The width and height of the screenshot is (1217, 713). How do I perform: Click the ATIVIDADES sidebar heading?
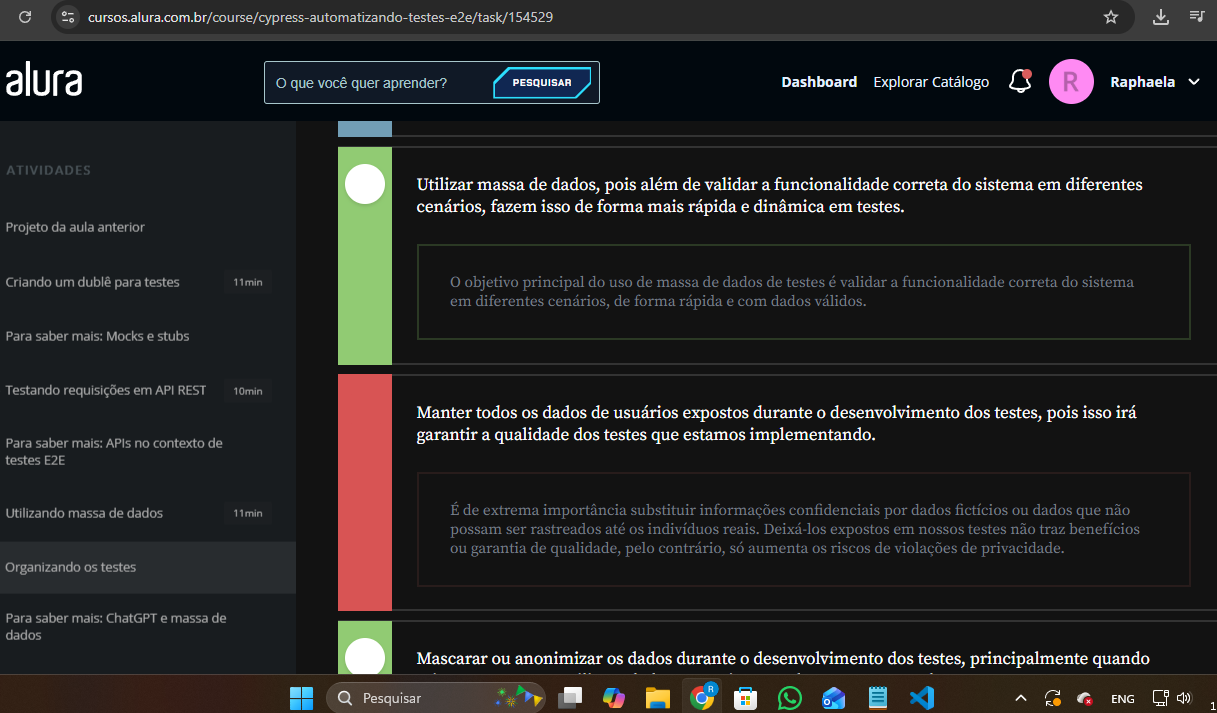(48, 170)
